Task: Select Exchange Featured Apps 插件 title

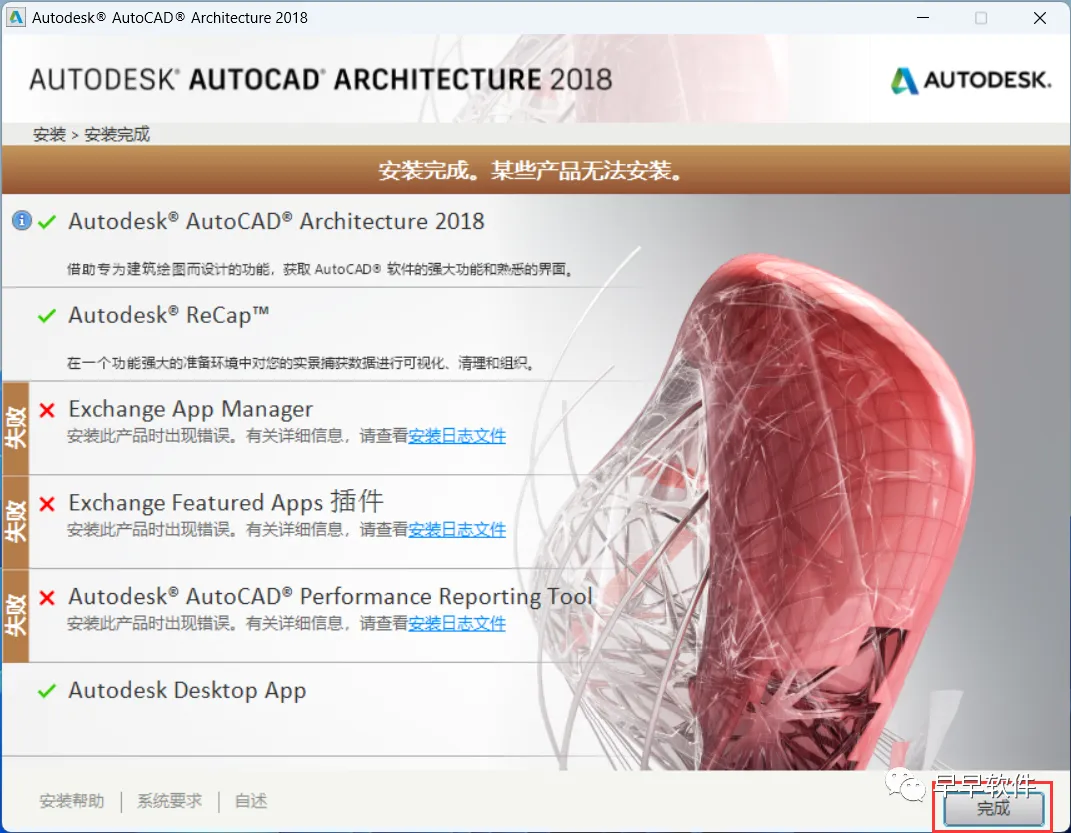Action: tap(226, 502)
